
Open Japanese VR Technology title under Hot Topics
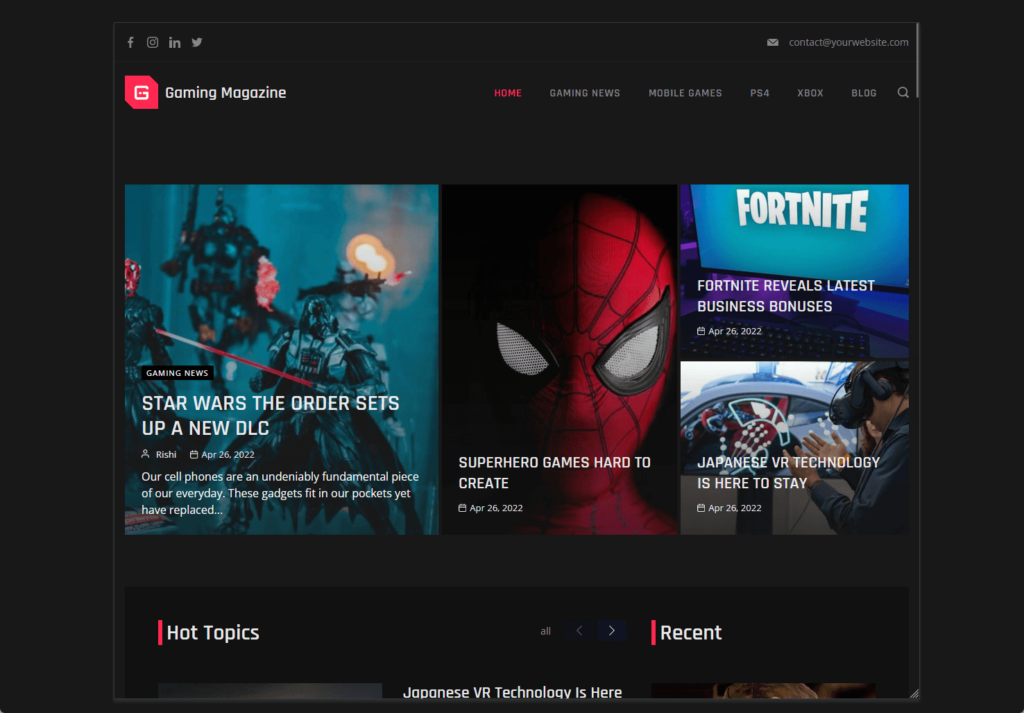pyautogui.click(x=513, y=692)
